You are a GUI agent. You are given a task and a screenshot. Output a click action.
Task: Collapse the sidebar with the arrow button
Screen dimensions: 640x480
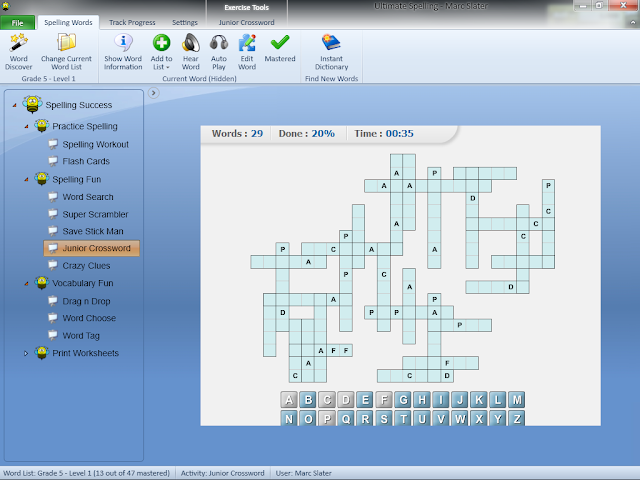(x=153, y=93)
